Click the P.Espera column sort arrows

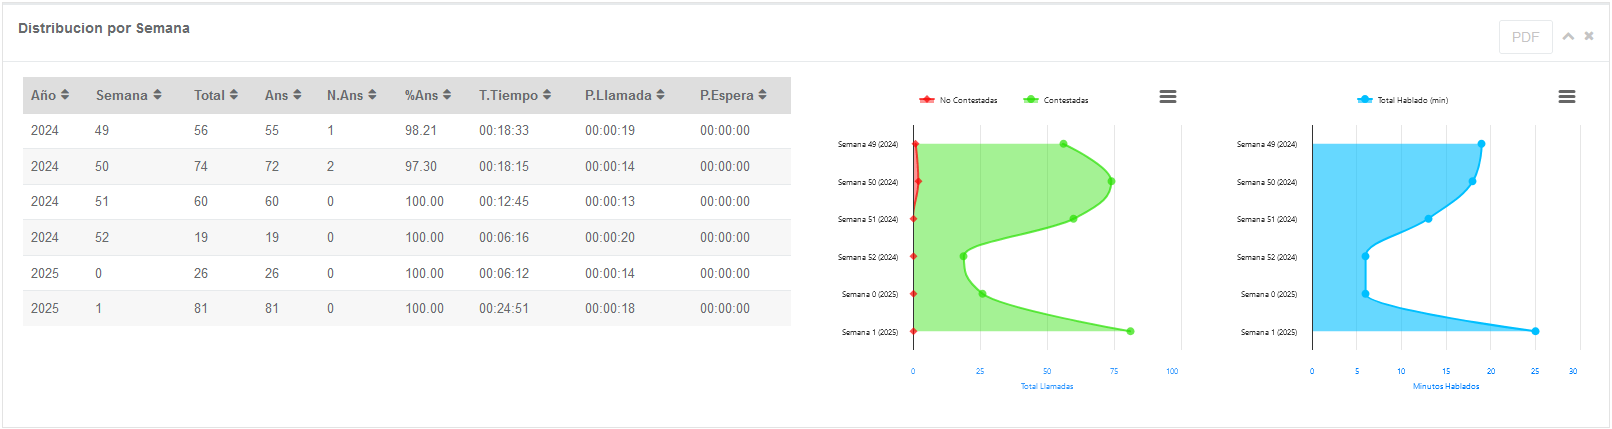point(762,95)
